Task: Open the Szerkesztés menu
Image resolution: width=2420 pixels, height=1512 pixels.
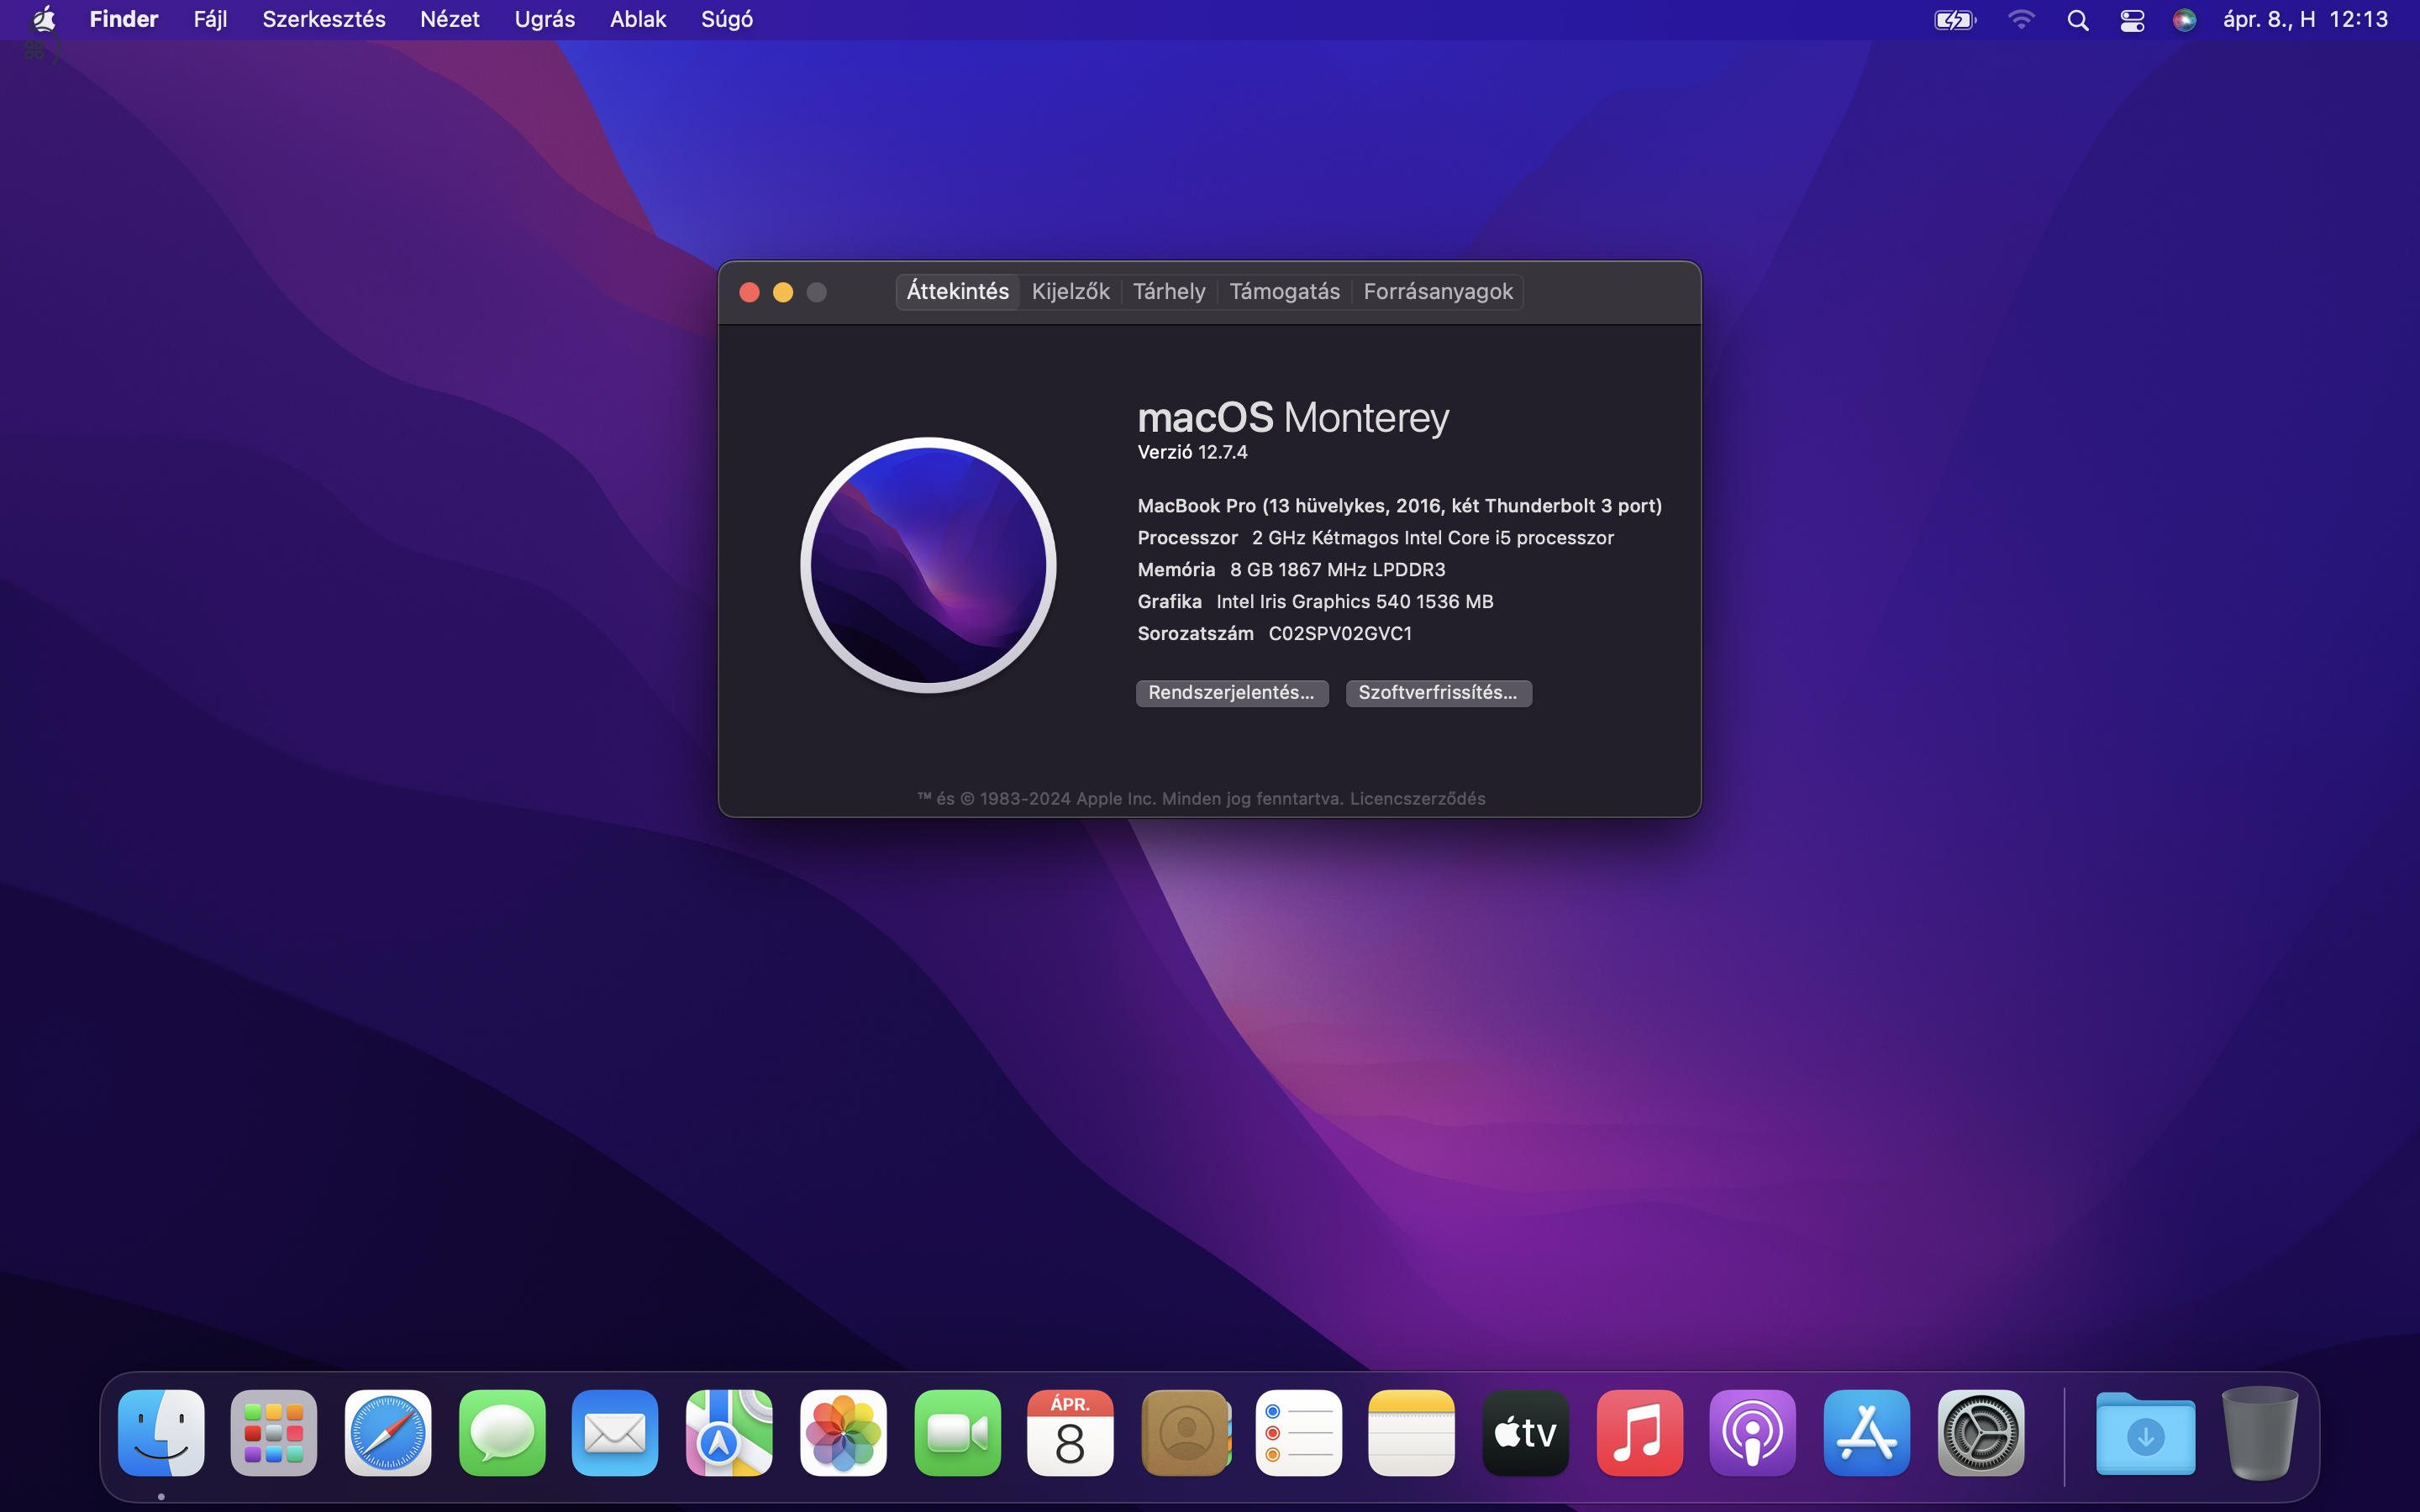Action: click(x=323, y=19)
